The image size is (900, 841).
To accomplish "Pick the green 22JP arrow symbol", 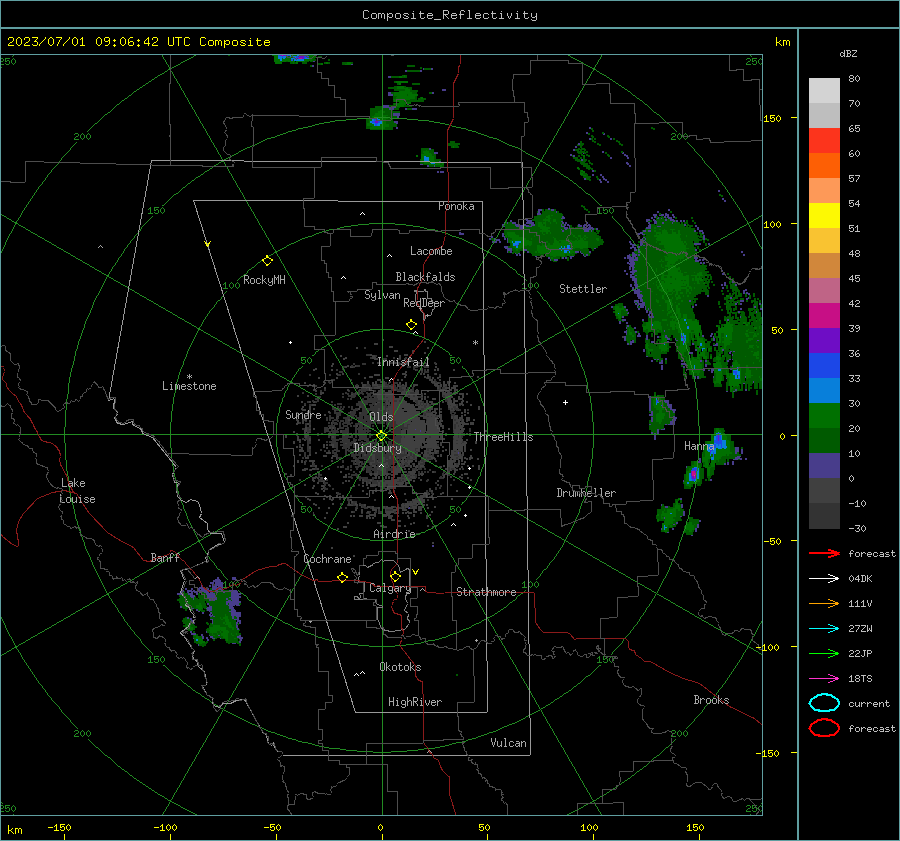I will point(824,653).
